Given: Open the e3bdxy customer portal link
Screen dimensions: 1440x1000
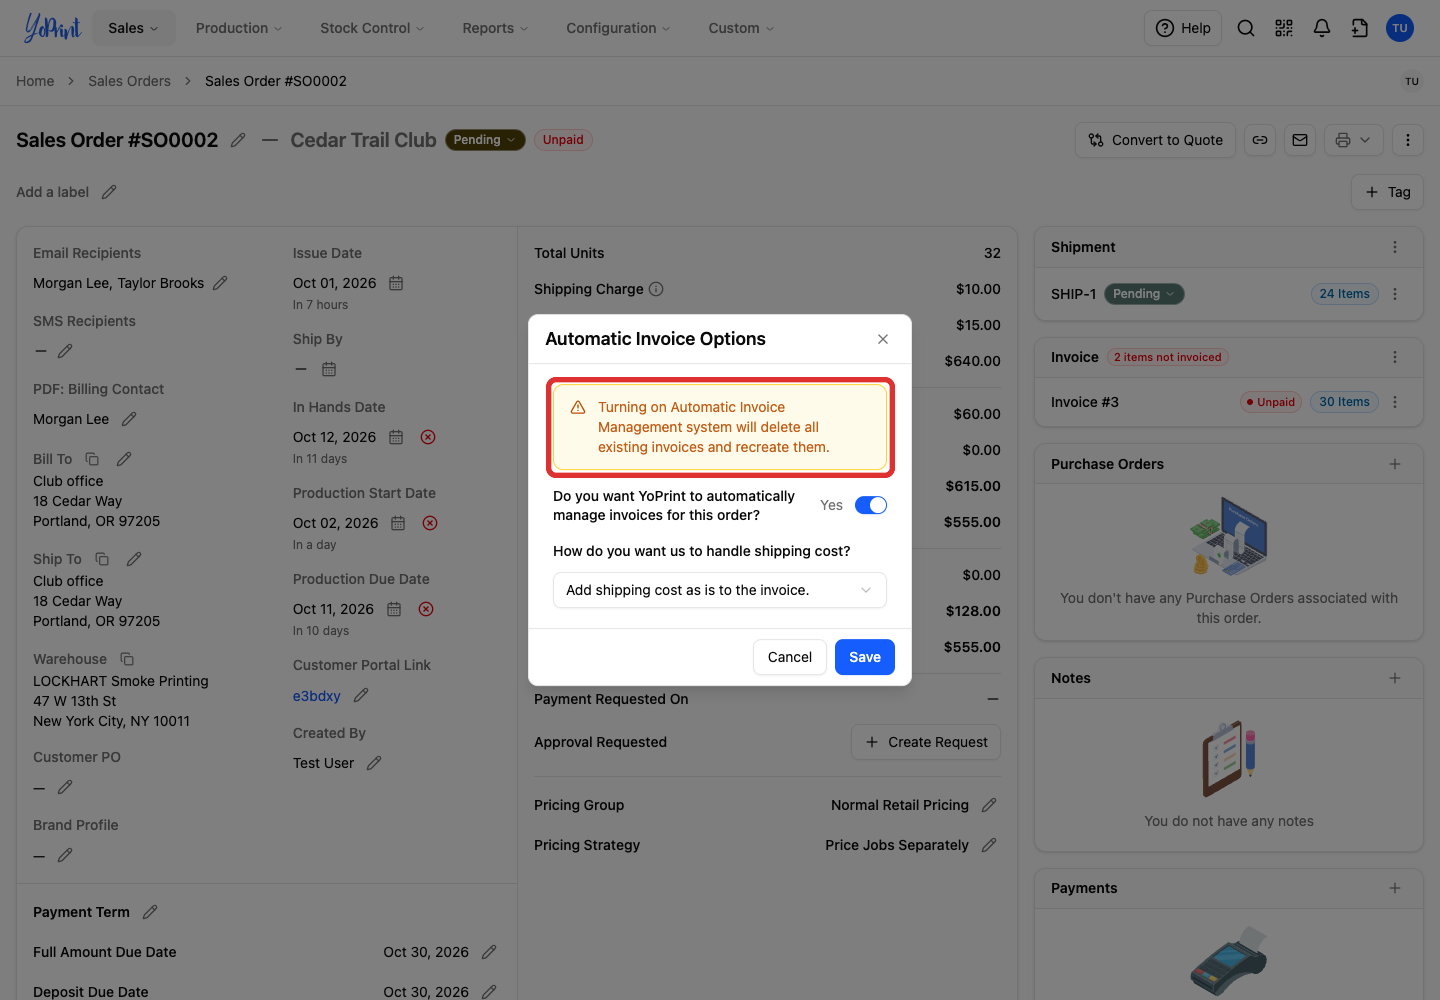Looking at the screenshot, I should pos(317,696).
